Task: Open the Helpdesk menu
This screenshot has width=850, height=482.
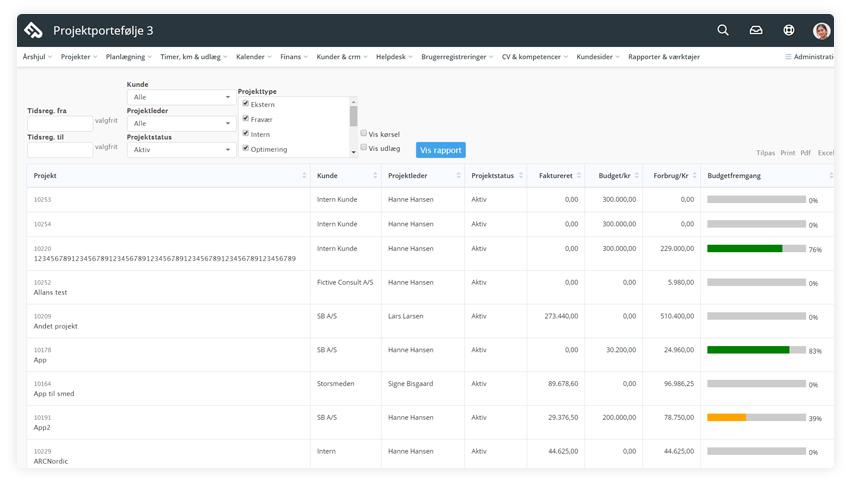Action: tap(394, 56)
